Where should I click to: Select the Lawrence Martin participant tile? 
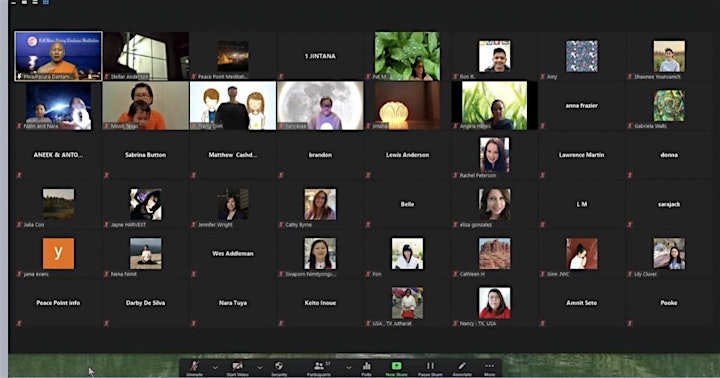point(581,155)
